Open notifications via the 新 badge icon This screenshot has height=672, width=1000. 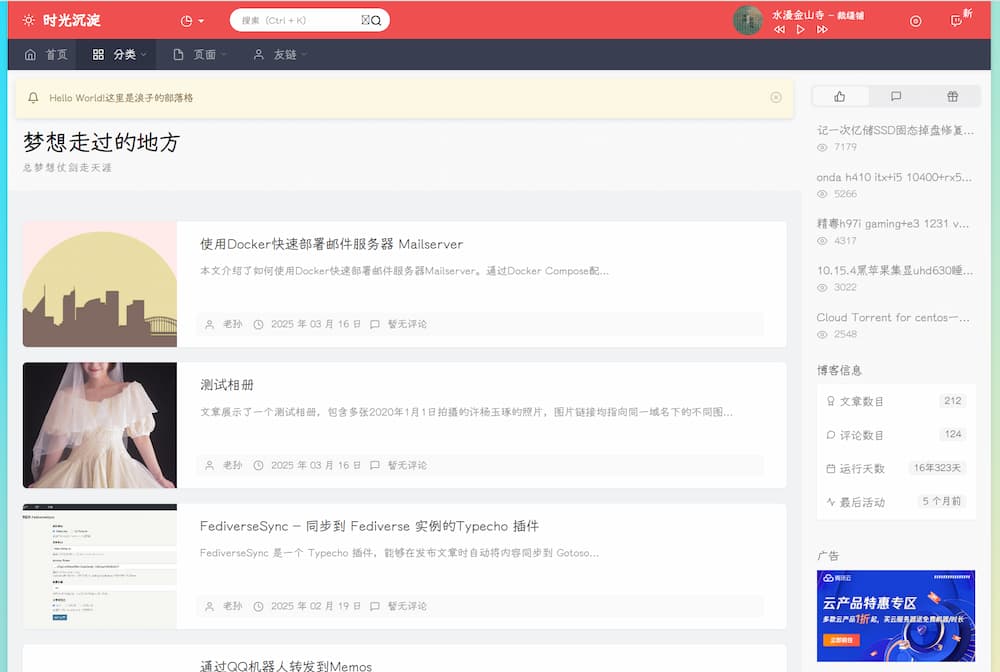point(958,20)
